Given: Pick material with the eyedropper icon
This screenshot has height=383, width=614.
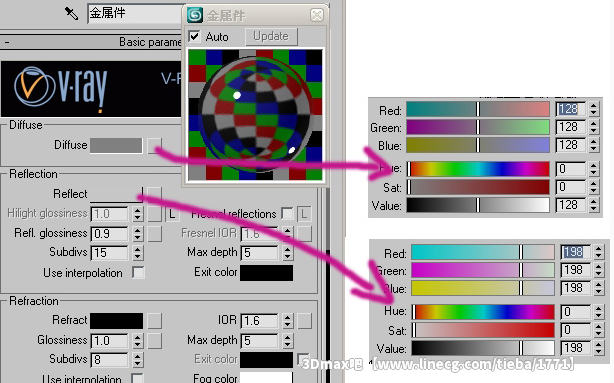Looking at the screenshot, I should tap(71, 13).
